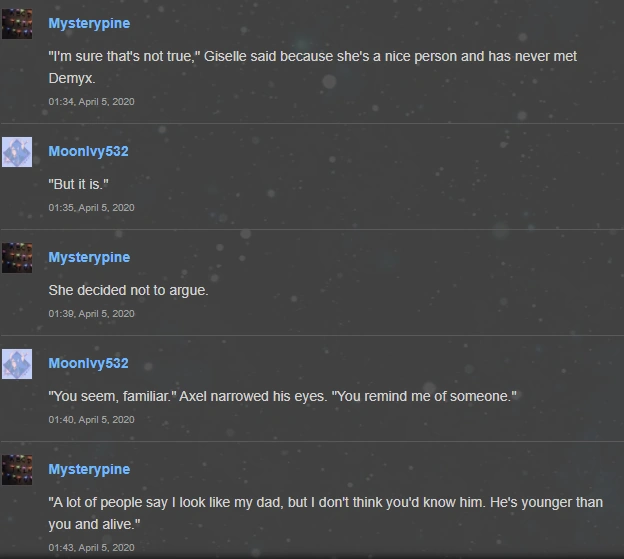This screenshot has height=559, width=624.
Task: Open Mysterypine's avatar next to "She decided not to argue"
Action: (x=17, y=258)
